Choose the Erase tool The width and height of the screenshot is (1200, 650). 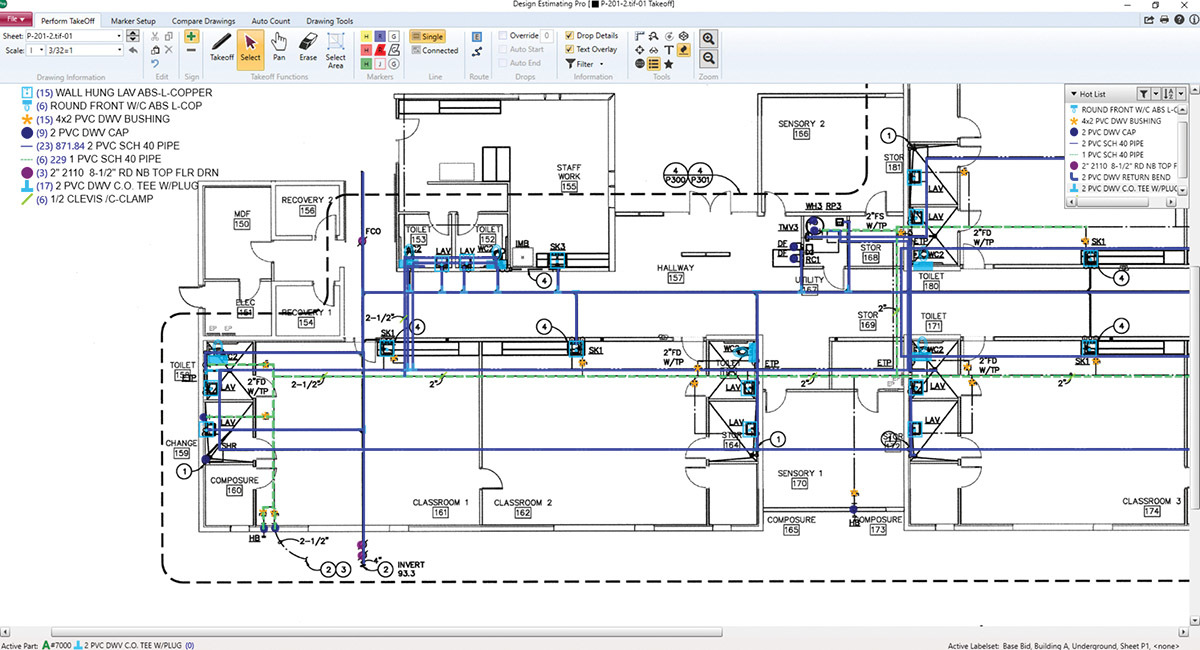pos(308,46)
